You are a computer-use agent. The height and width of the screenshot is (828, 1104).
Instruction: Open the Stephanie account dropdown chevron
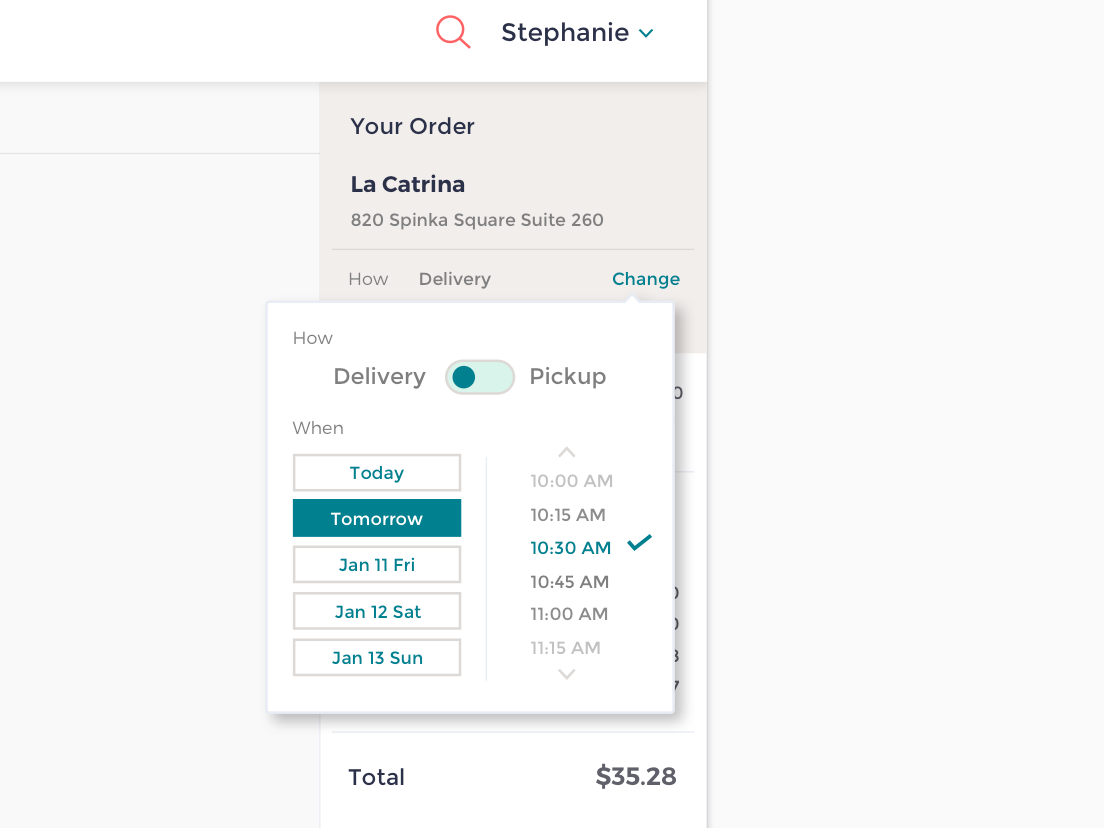coord(645,32)
